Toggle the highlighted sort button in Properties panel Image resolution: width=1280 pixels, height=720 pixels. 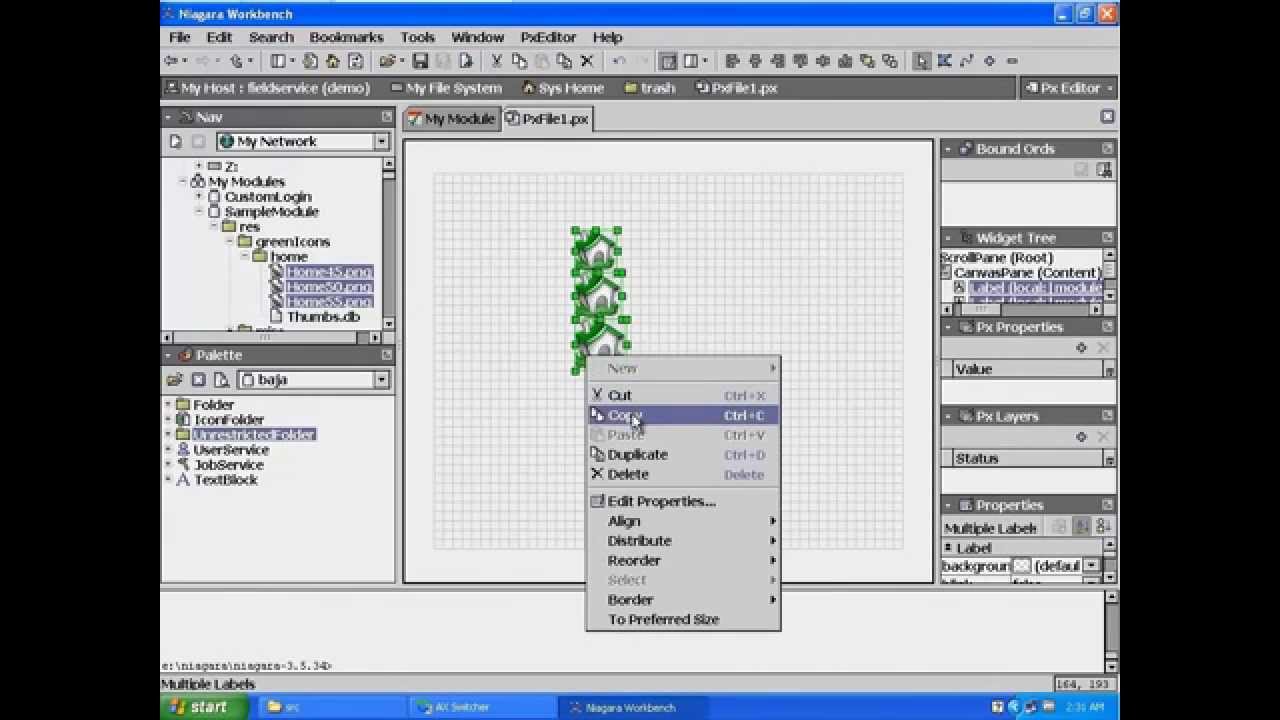pos(1081,527)
